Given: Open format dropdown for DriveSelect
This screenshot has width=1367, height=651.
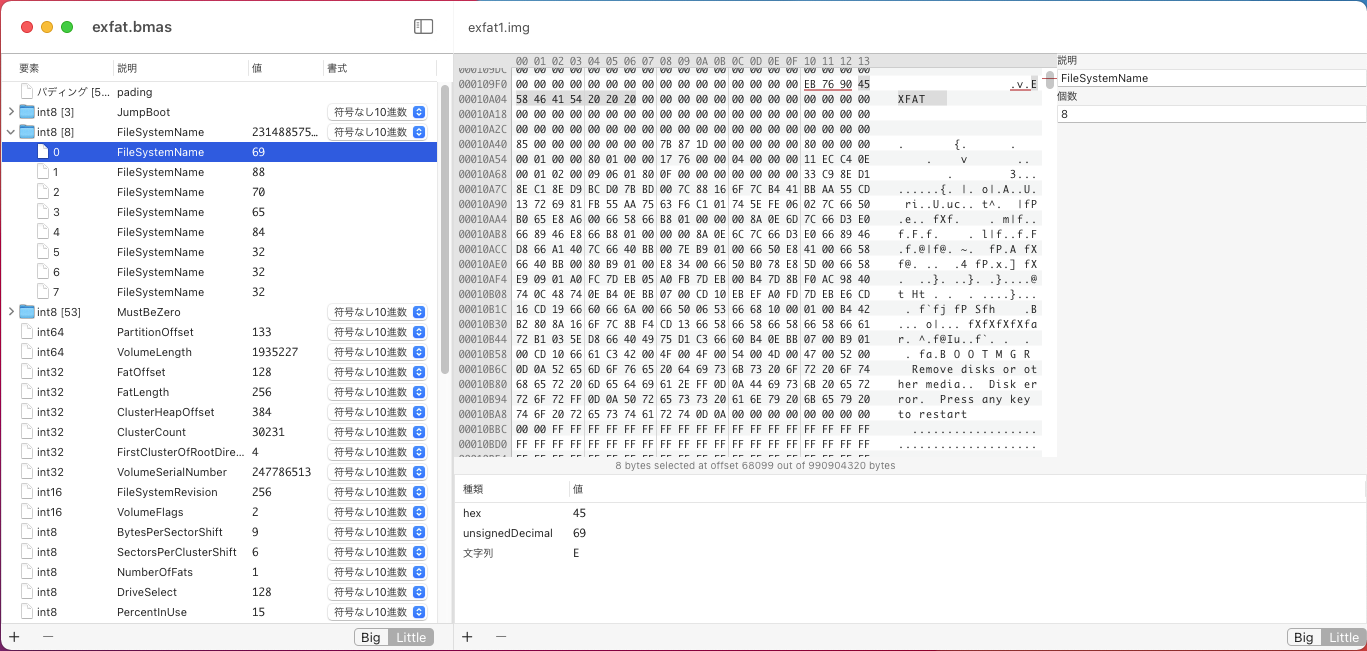Looking at the screenshot, I should point(378,592).
